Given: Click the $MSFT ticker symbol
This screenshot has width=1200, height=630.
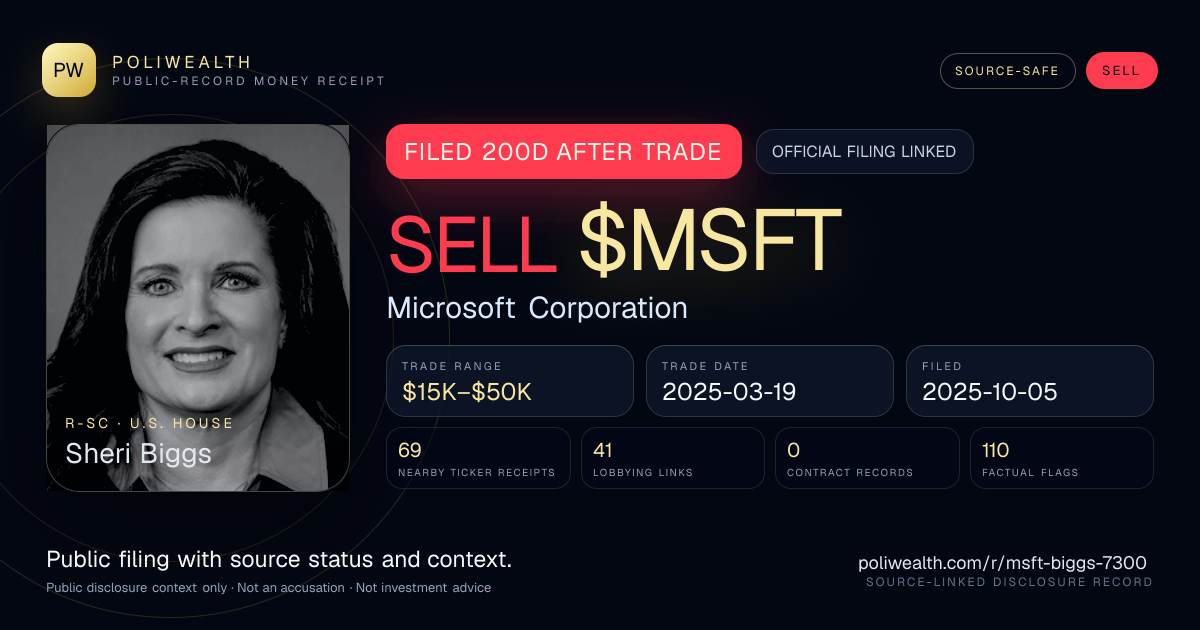Looking at the screenshot, I should [x=710, y=242].
